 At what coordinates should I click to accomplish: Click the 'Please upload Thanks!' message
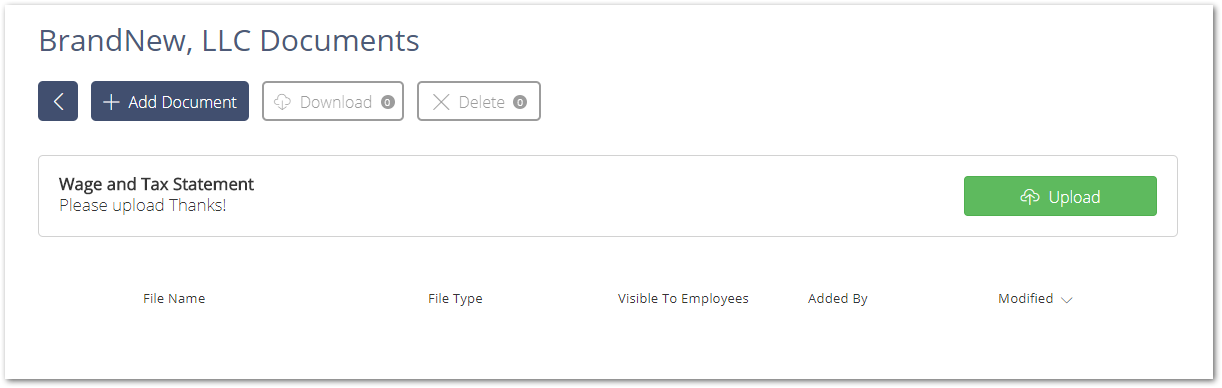(x=143, y=205)
